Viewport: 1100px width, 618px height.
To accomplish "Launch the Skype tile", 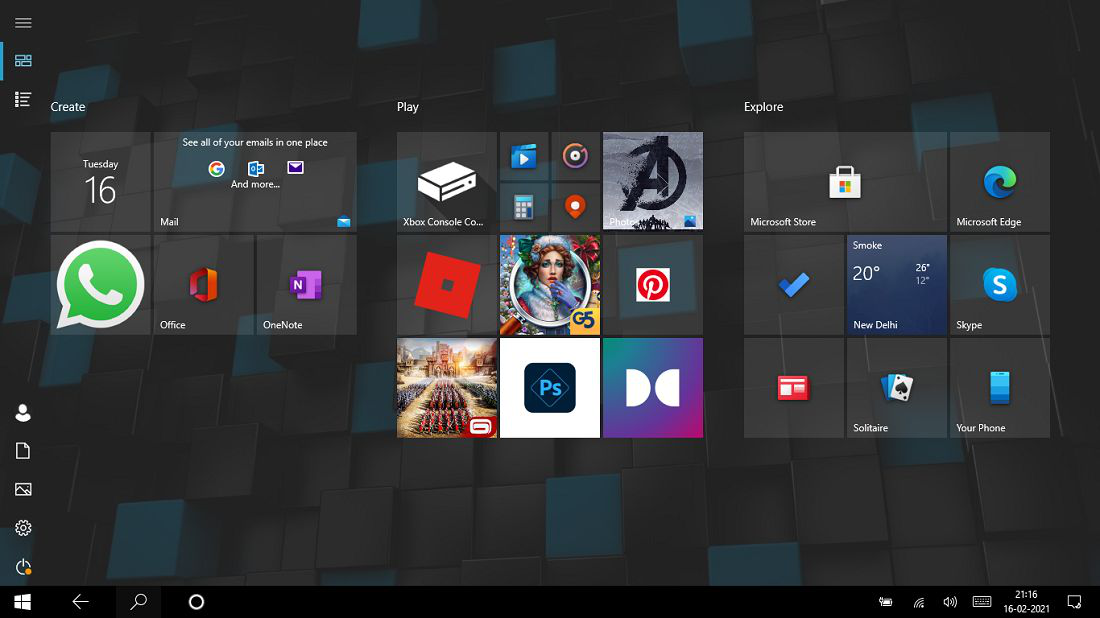I will [x=1000, y=285].
